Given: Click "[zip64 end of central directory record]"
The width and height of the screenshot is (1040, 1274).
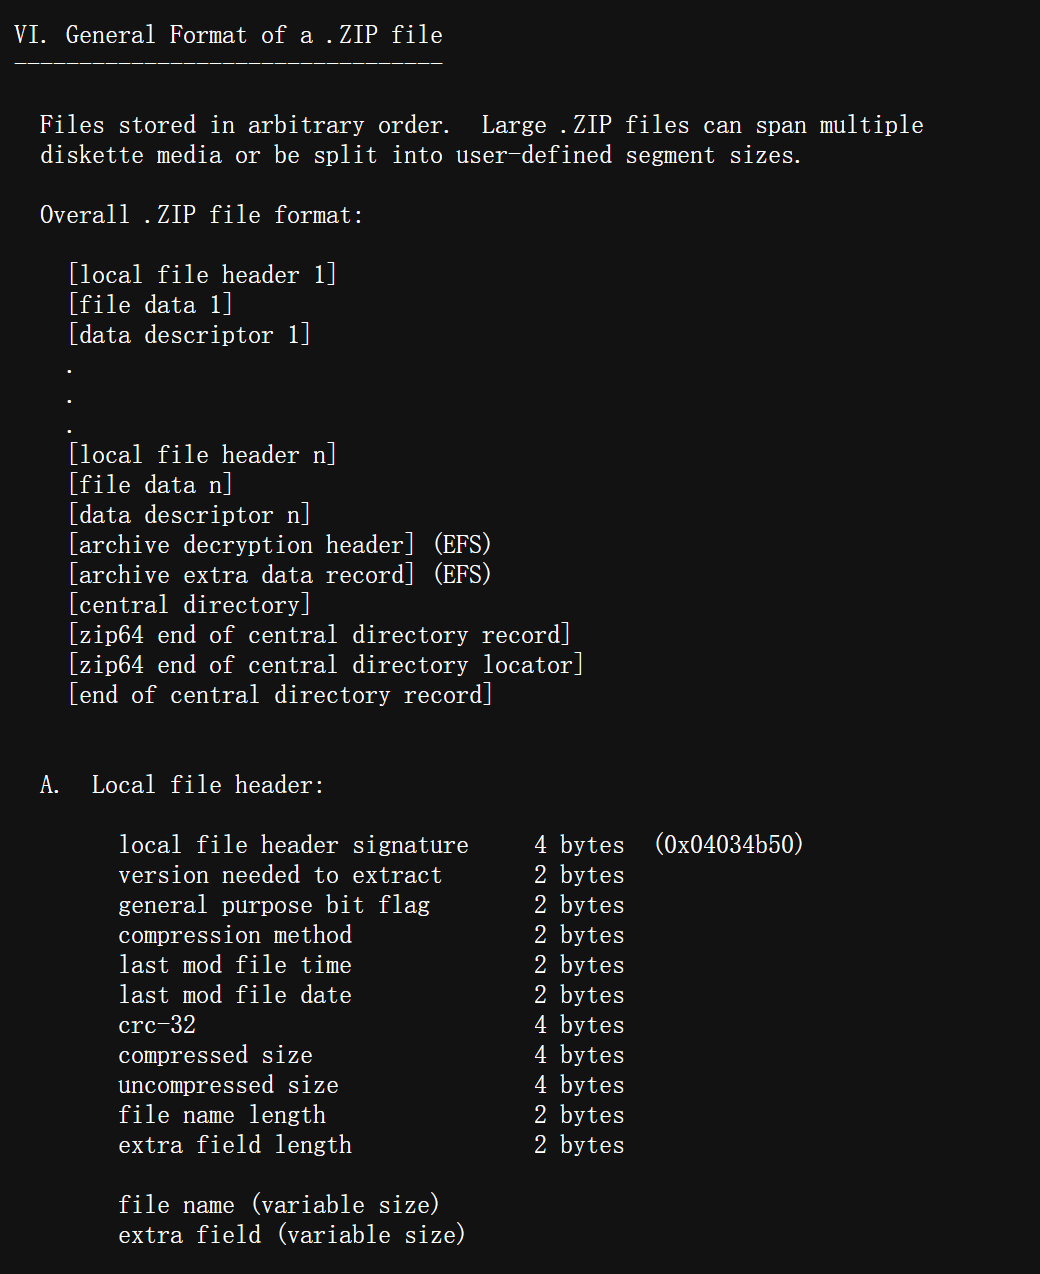Looking at the screenshot, I should [319, 635].
